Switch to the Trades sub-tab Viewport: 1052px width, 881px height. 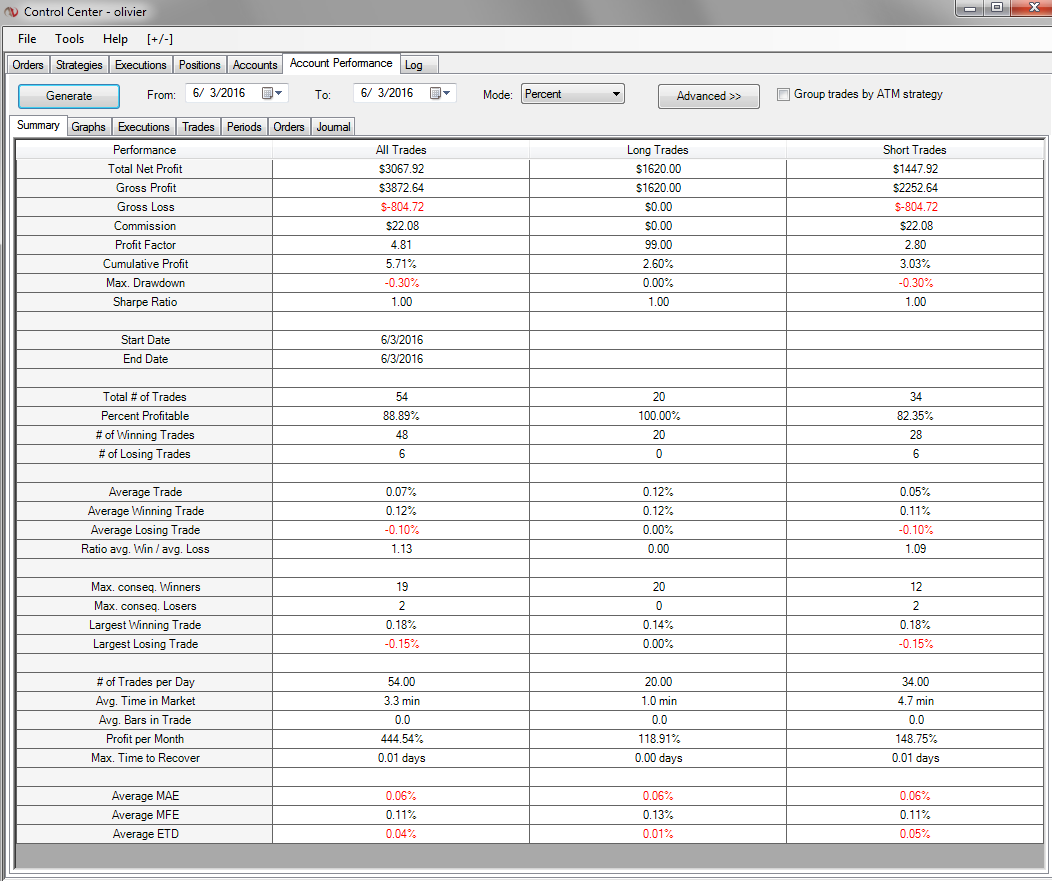198,127
